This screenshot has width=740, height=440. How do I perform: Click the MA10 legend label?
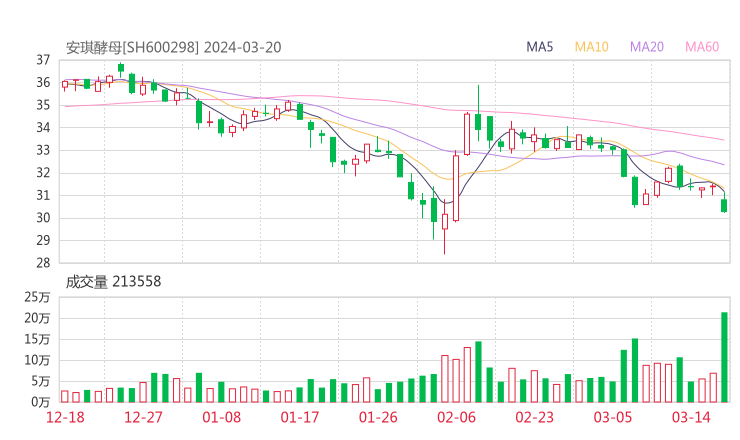[591, 47]
